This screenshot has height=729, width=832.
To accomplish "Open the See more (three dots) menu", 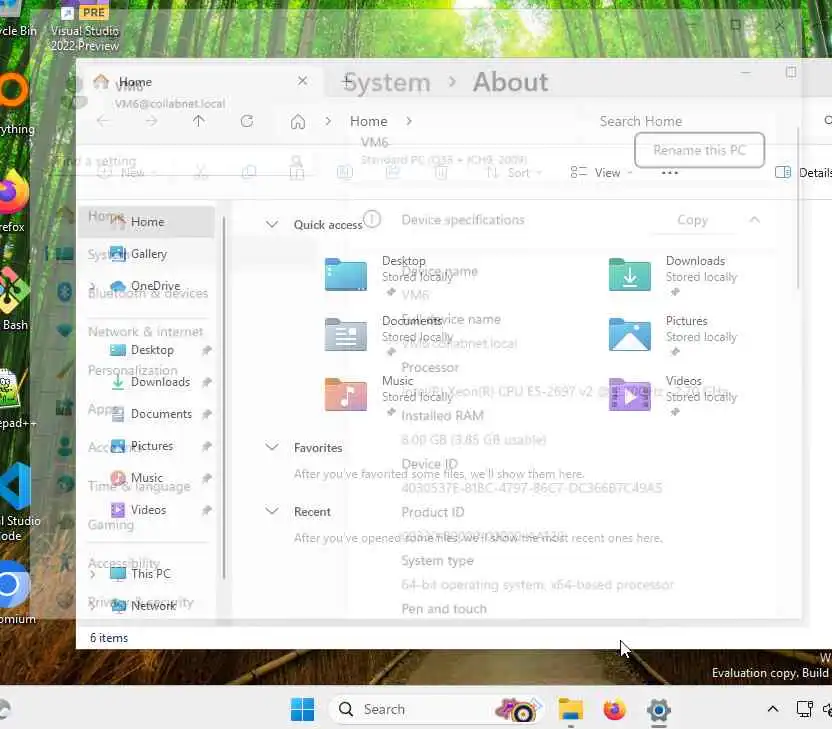I will click(670, 172).
